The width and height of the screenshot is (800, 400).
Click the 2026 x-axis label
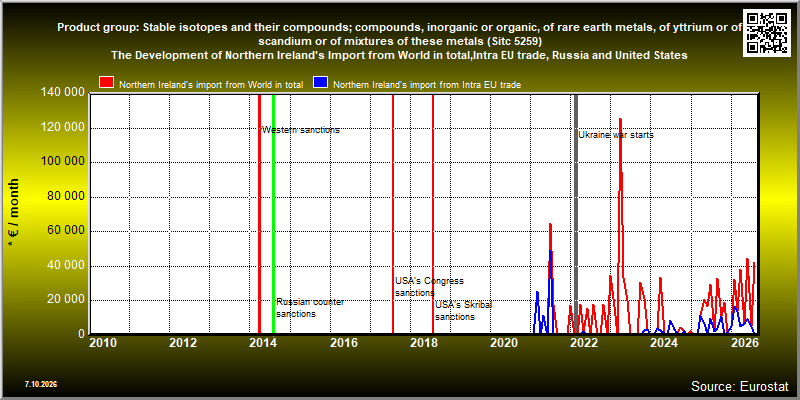pyautogui.click(x=745, y=342)
